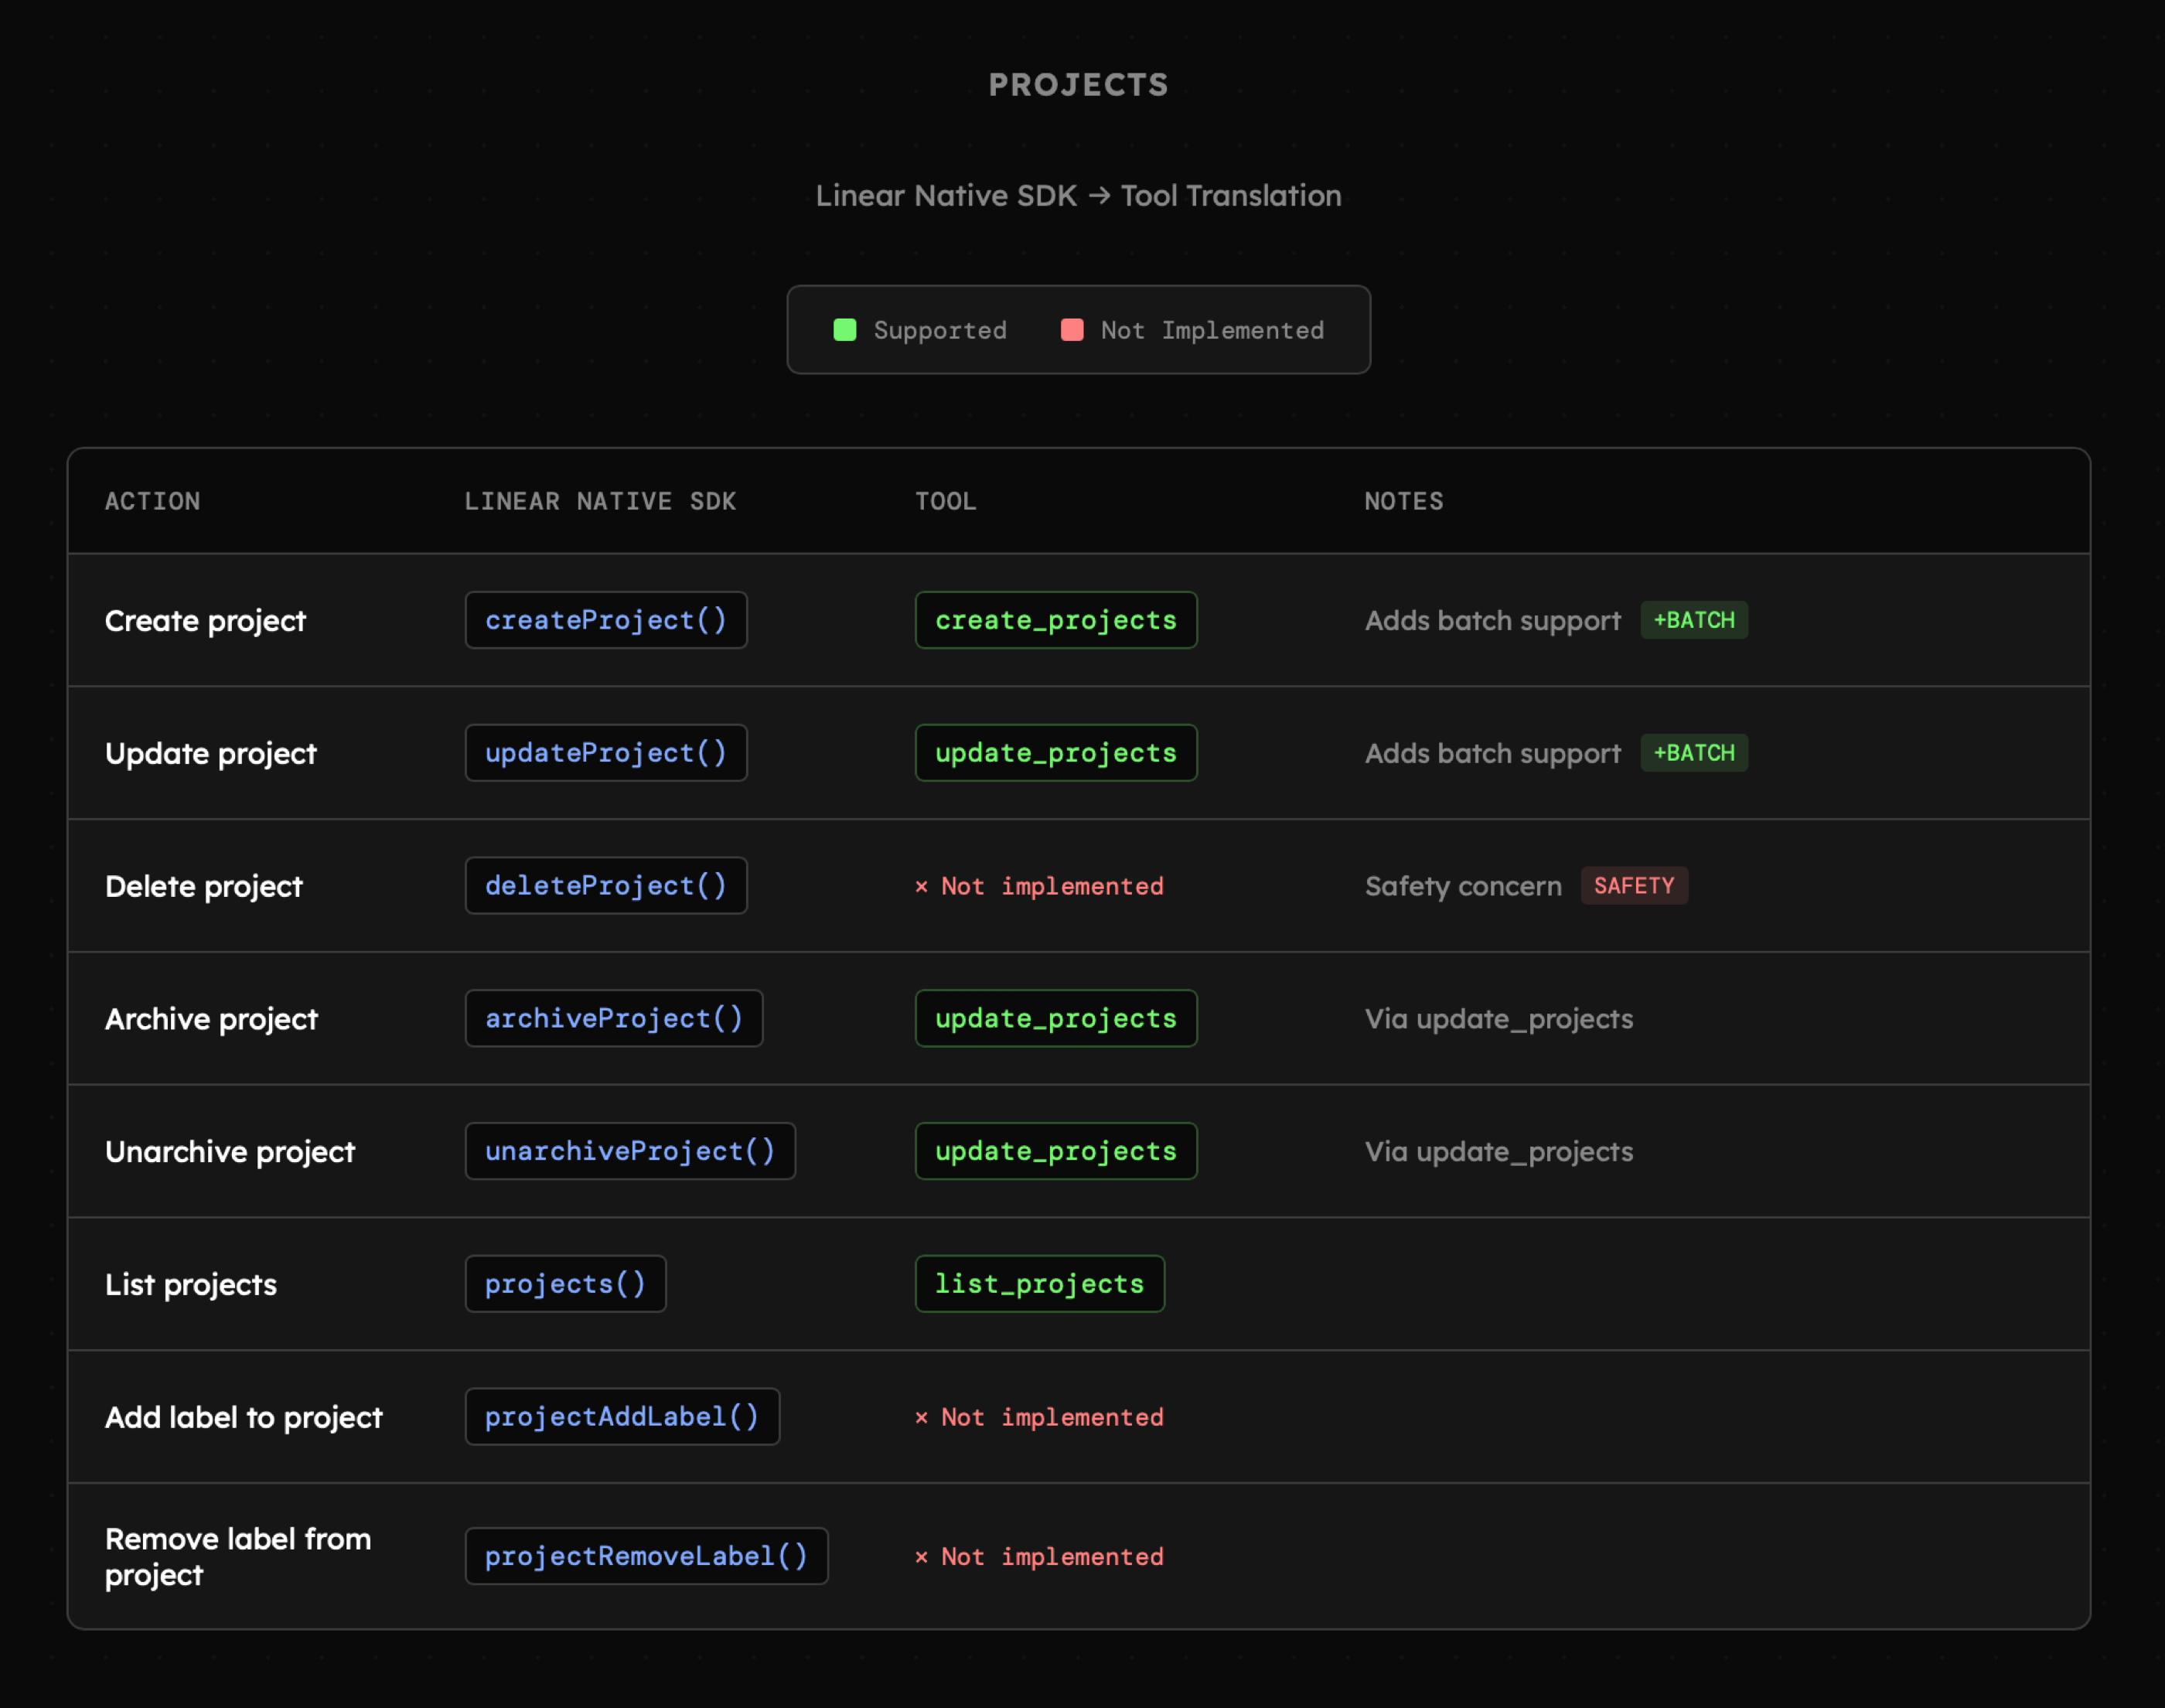
Task: Click the create_projects tool badge
Action: tap(1055, 620)
